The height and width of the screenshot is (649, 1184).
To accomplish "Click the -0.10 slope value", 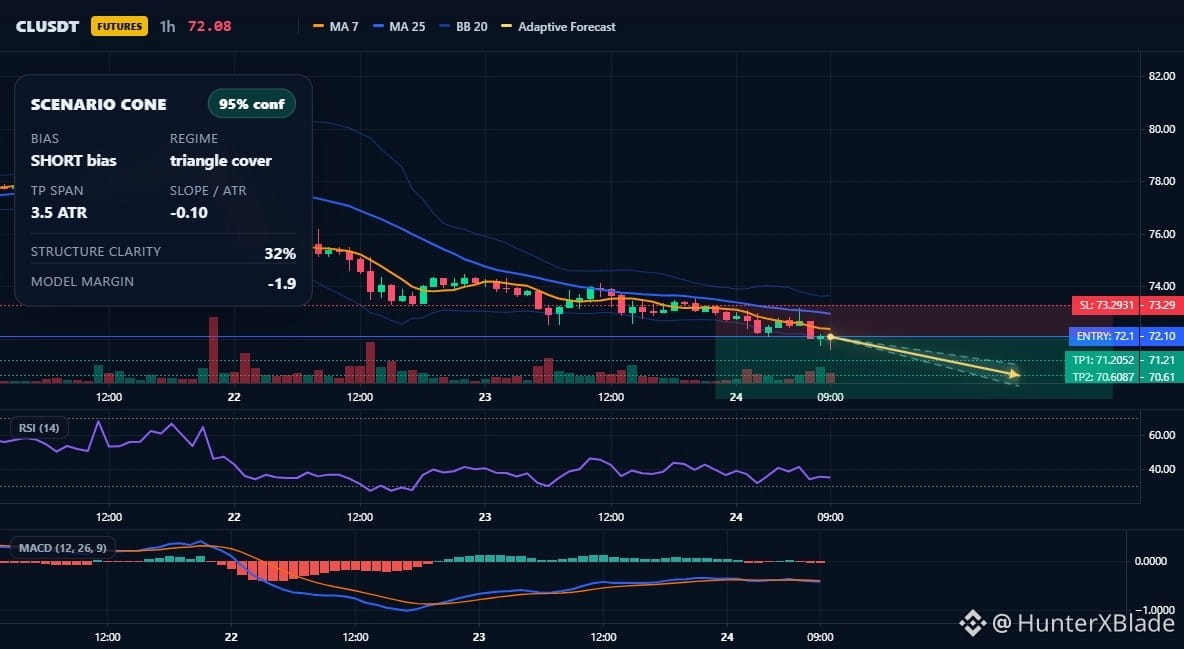I will coord(189,212).
